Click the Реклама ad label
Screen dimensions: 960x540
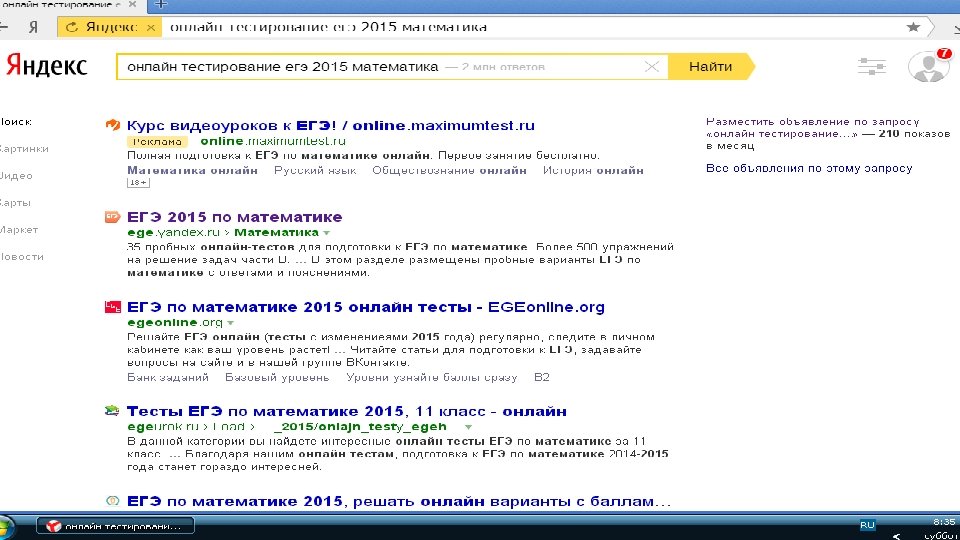click(x=157, y=141)
